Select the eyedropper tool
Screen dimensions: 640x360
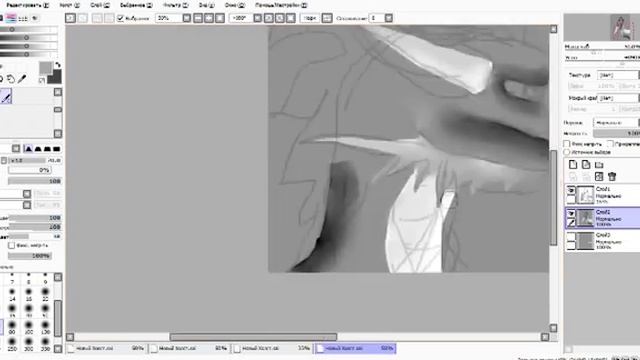pyautogui.click(x=22, y=79)
